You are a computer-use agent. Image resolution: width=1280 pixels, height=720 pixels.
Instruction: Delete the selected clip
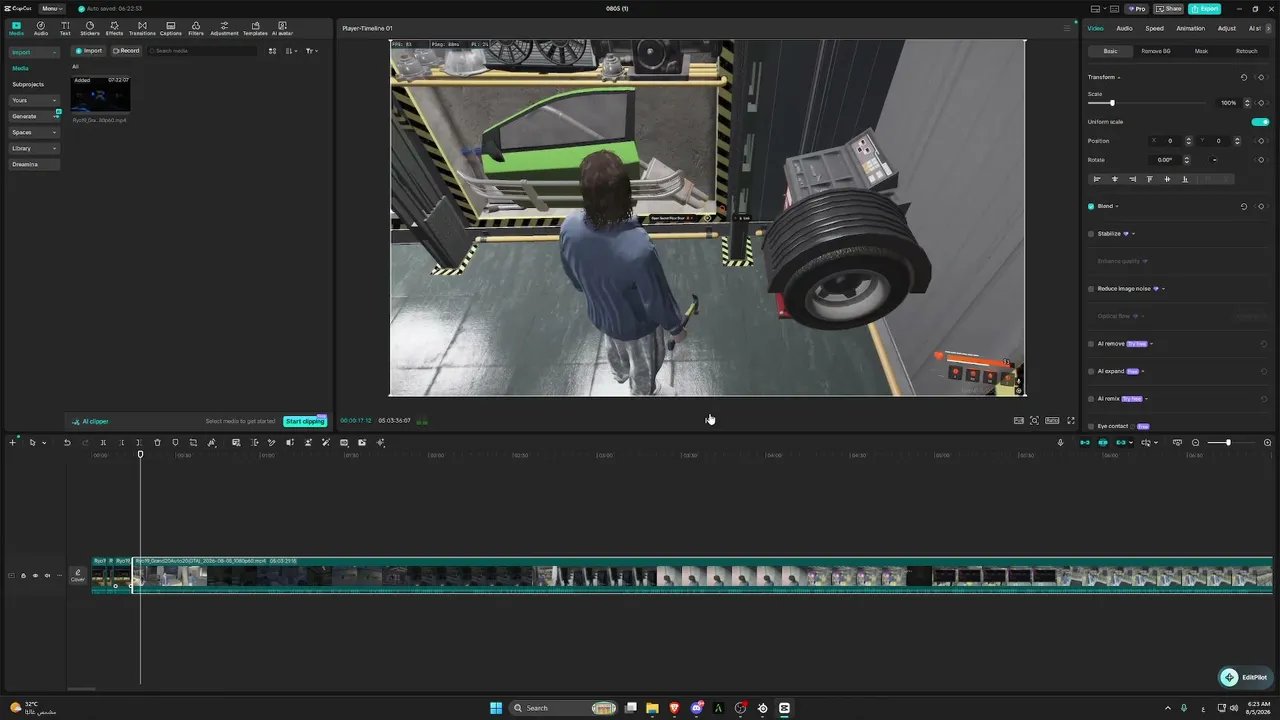[x=157, y=443]
